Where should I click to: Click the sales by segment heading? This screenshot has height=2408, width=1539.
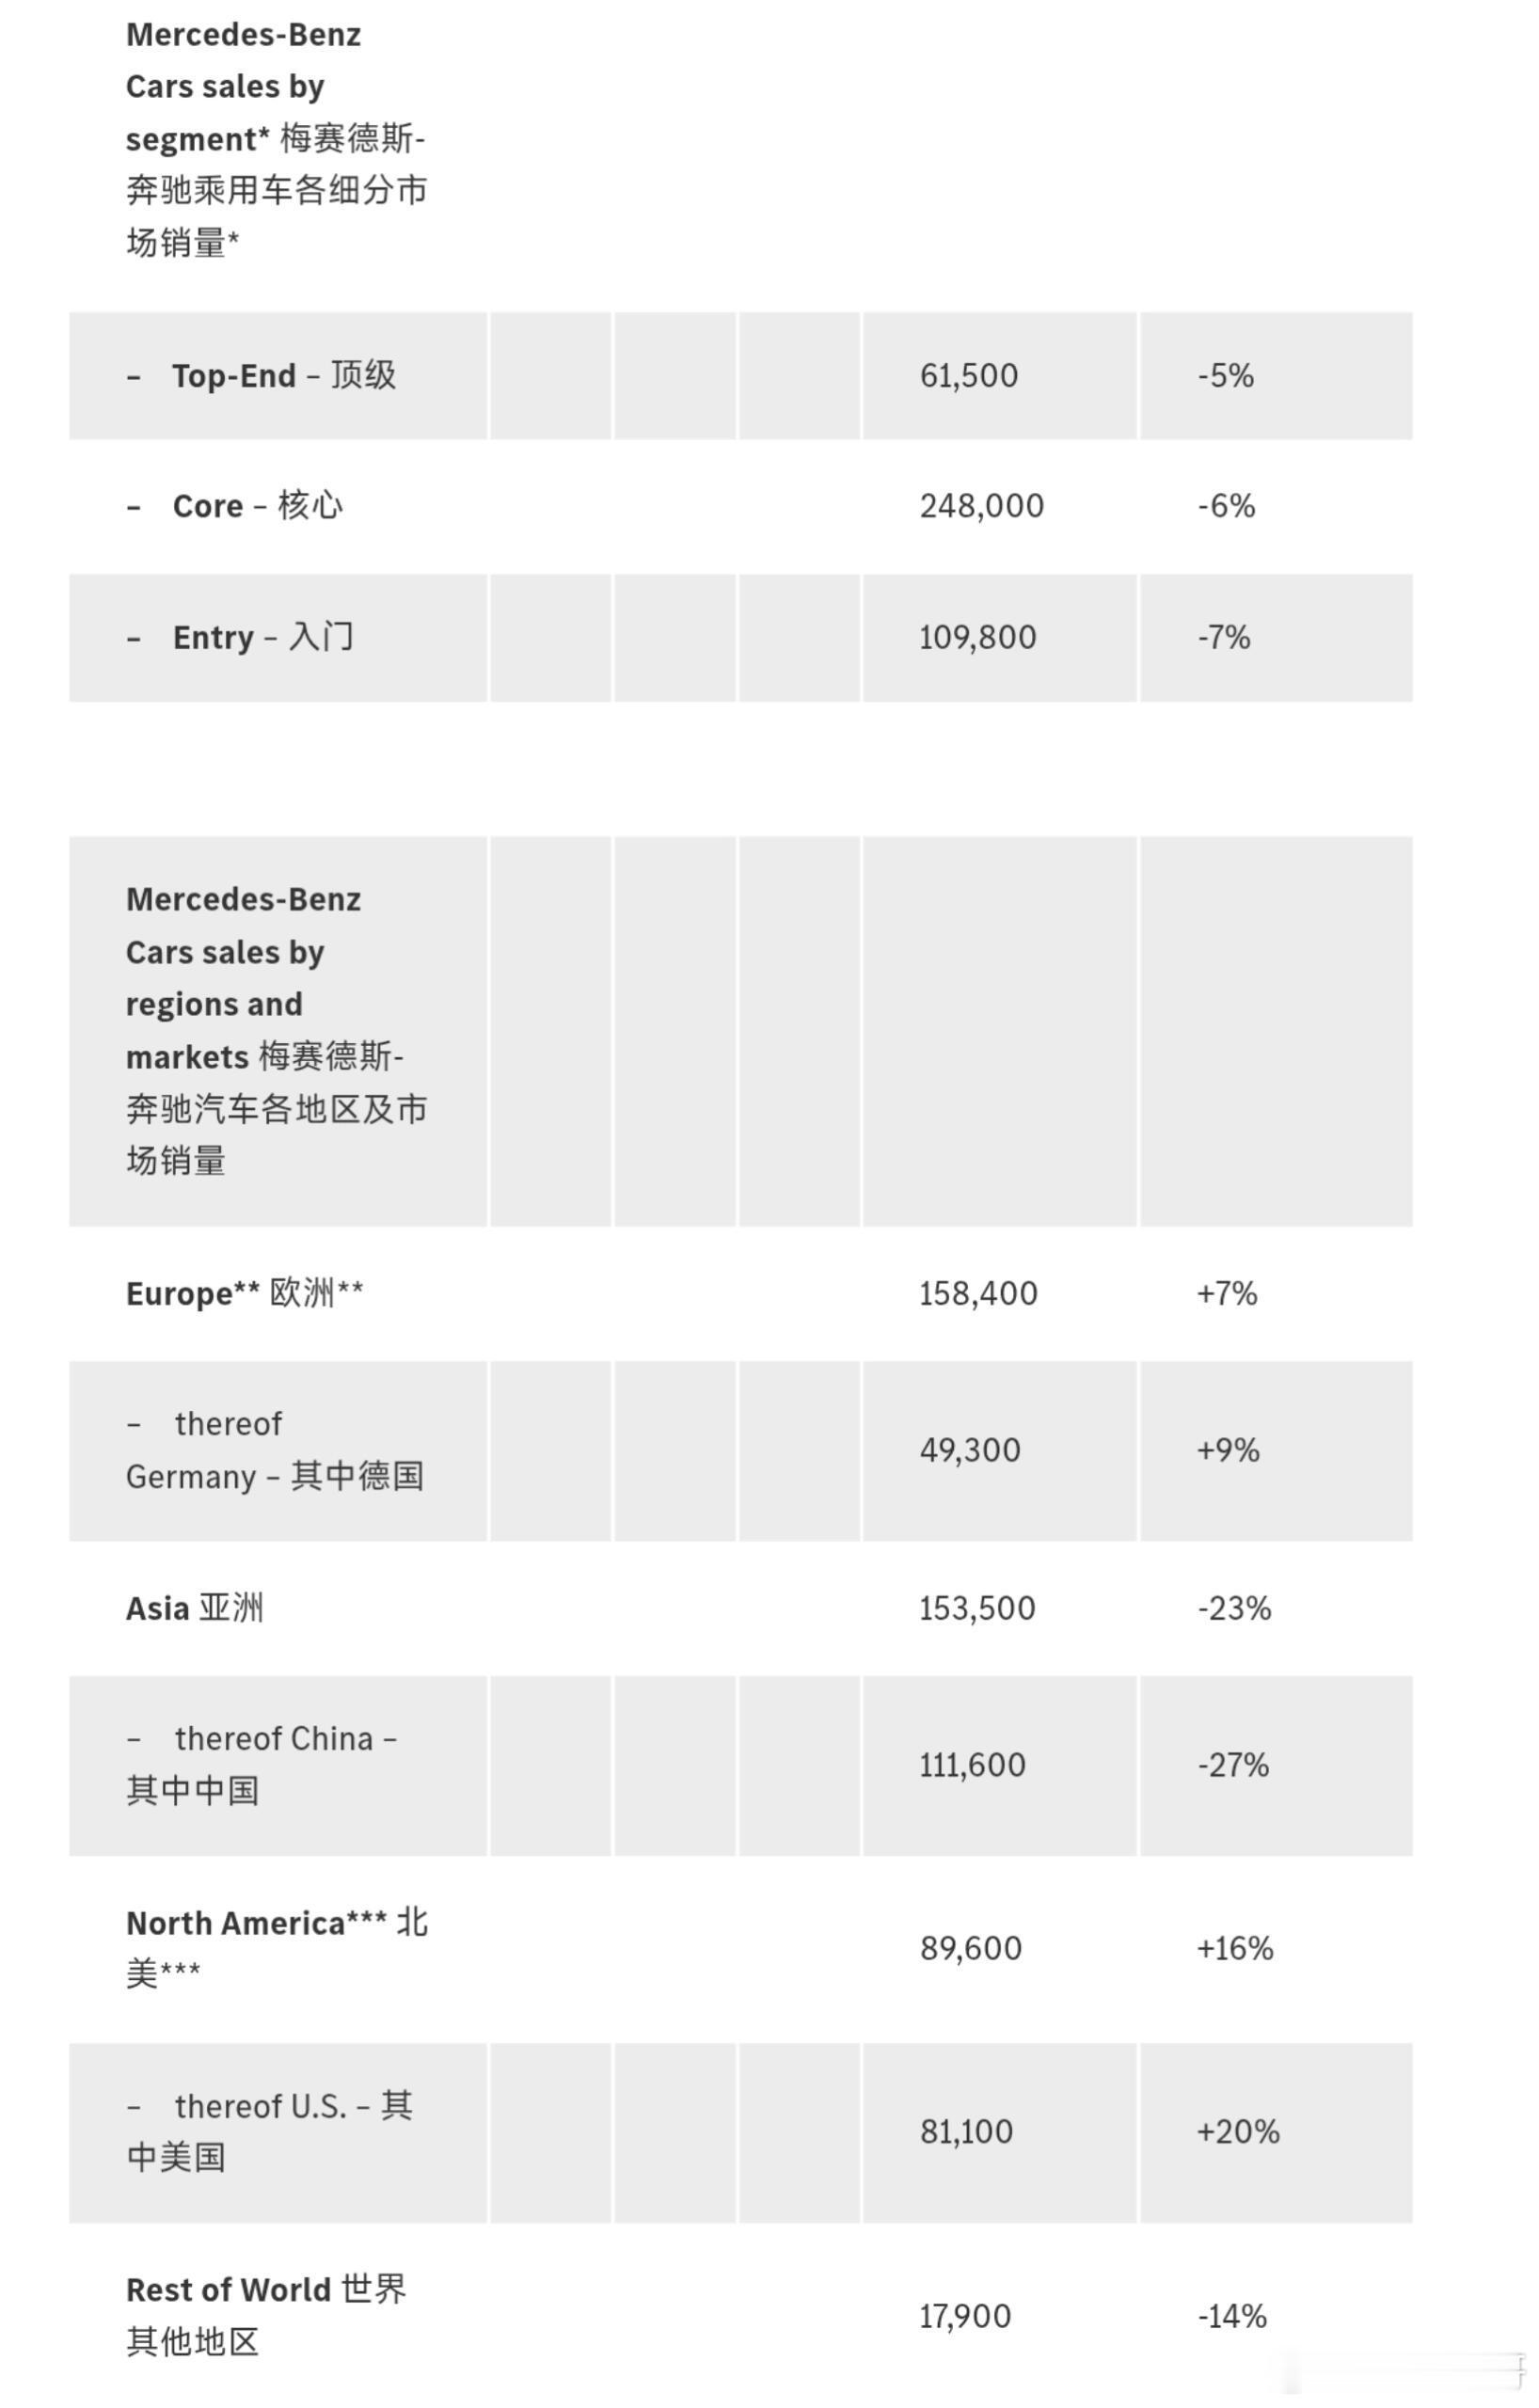pyautogui.click(x=276, y=138)
